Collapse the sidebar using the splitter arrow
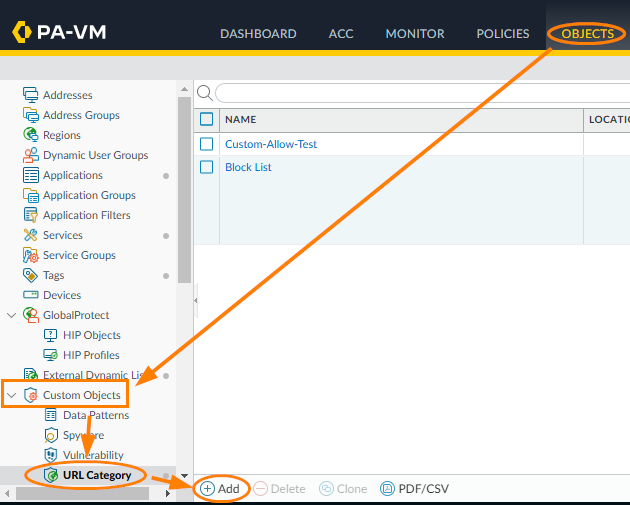The width and height of the screenshot is (630, 505). 196,301
